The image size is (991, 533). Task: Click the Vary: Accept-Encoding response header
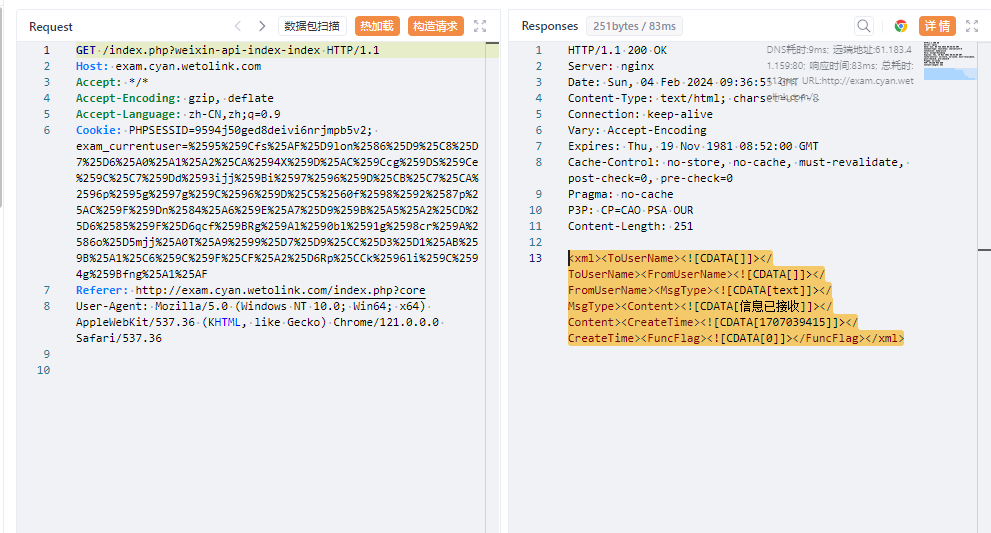click(637, 130)
